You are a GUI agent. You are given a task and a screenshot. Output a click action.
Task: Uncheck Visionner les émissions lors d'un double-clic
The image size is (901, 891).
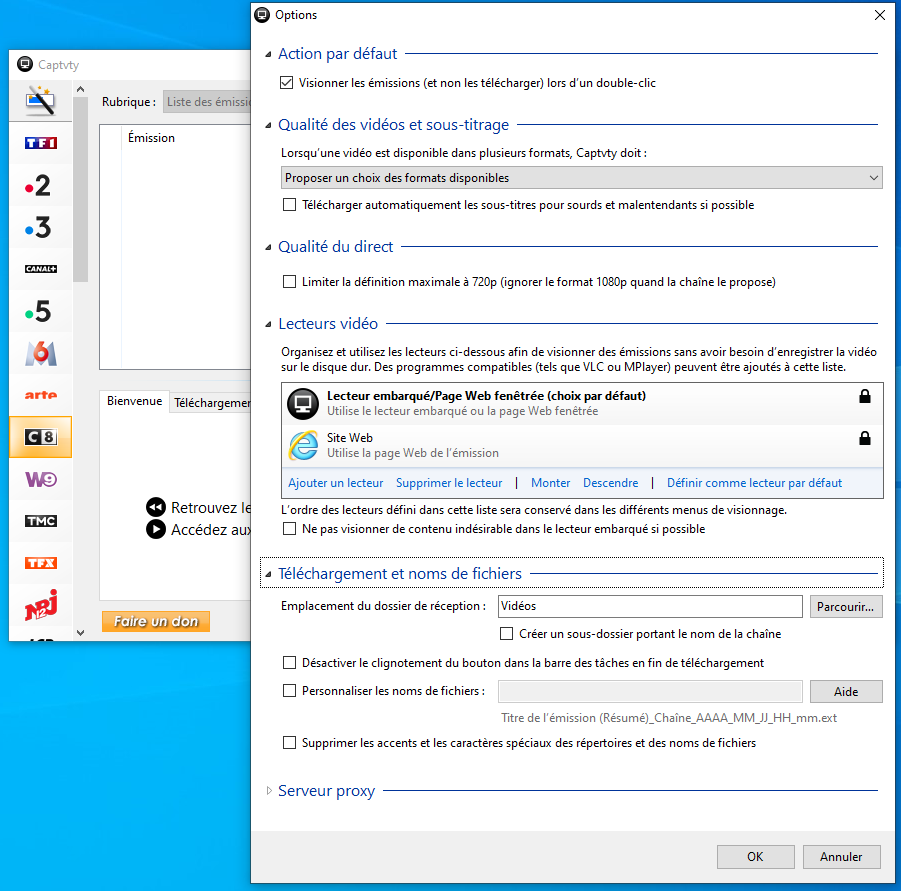288,83
